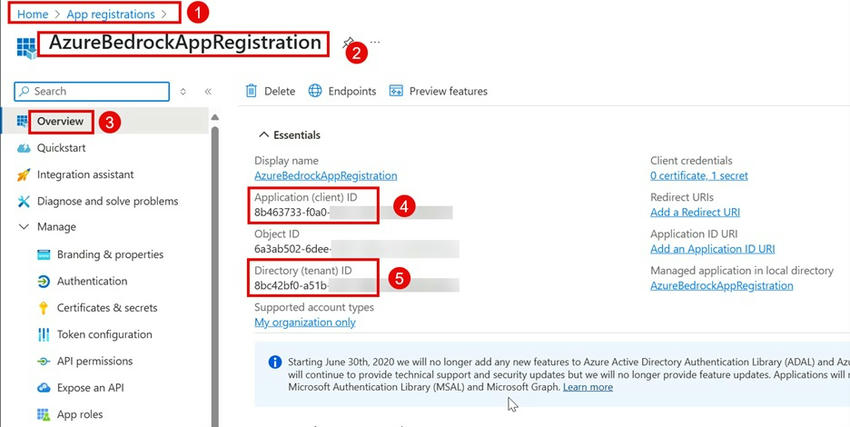Open Integration assistant page
Image resolution: width=850 pixels, height=427 pixels.
pyautogui.click(x=85, y=174)
